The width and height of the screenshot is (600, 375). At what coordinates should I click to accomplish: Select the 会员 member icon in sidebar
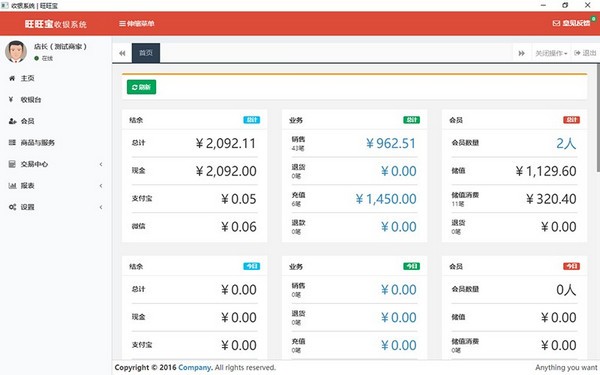pos(13,121)
